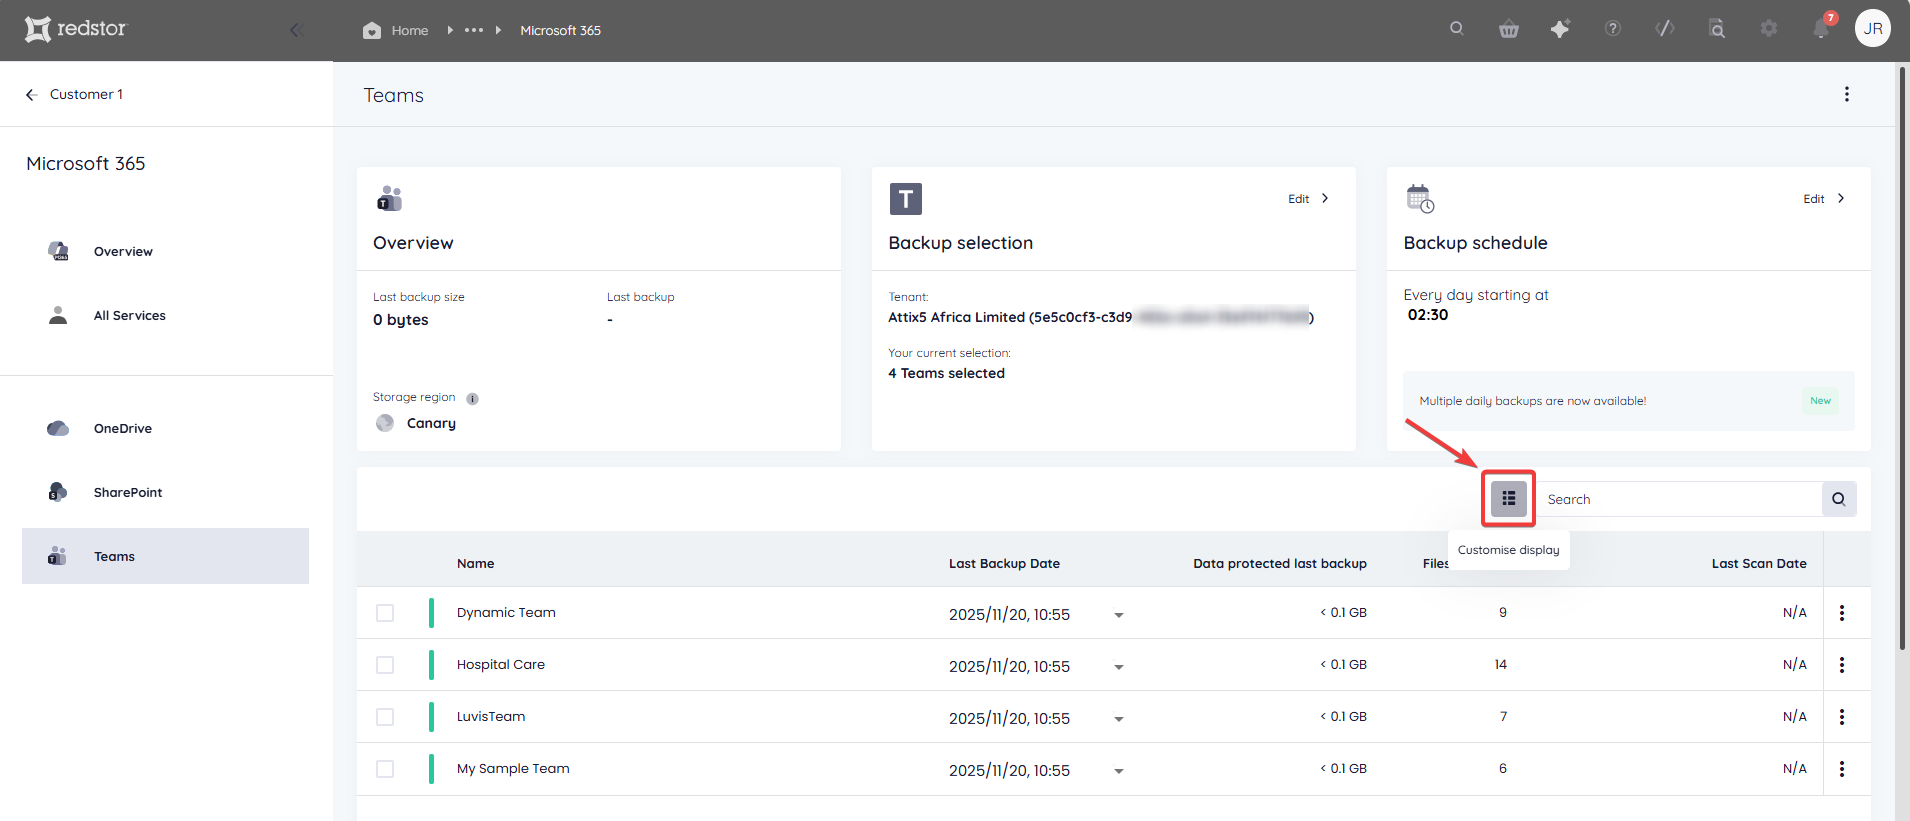
Task: Click the search magnifier button beside Search field
Action: [1839, 499]
